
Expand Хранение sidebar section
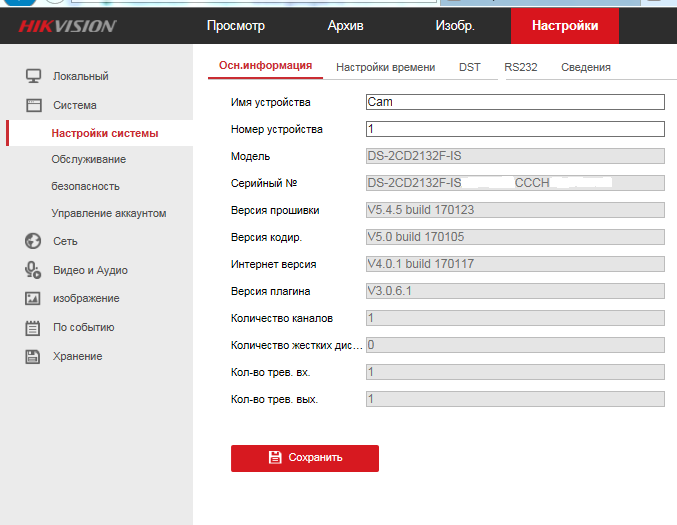click(x=78, y=356)
